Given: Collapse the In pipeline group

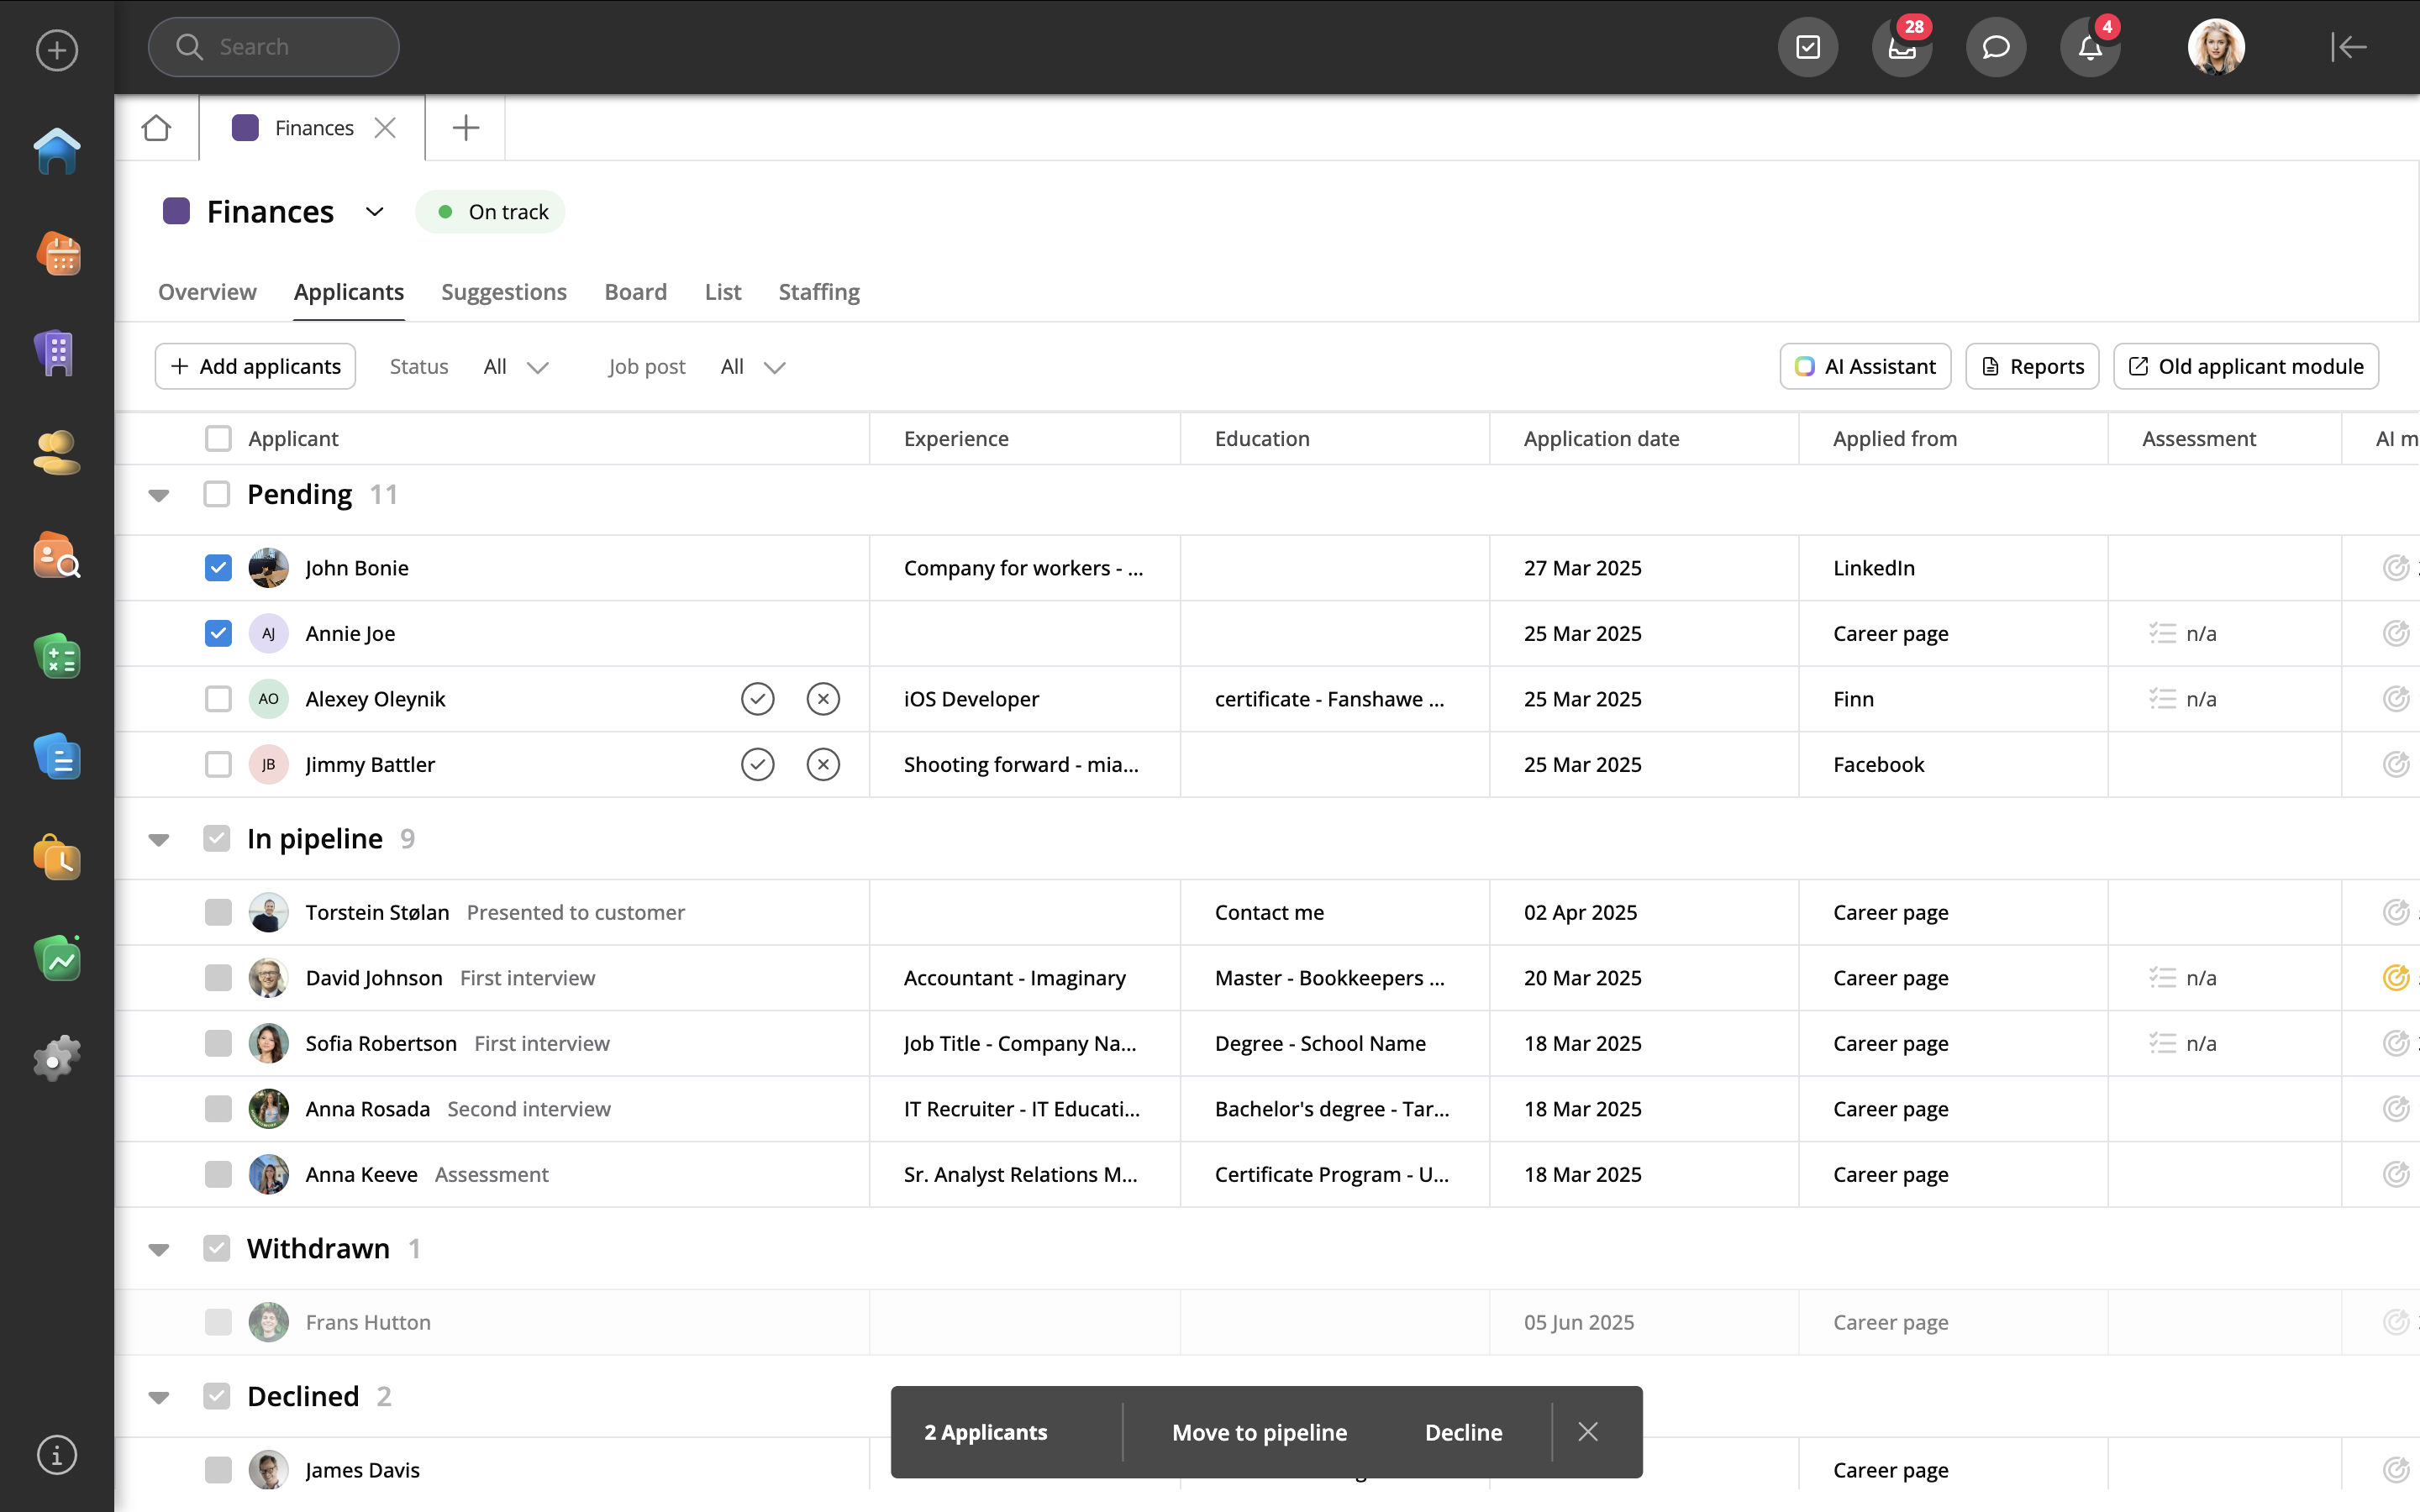Looking at the screenshot, I should (159, 839).
